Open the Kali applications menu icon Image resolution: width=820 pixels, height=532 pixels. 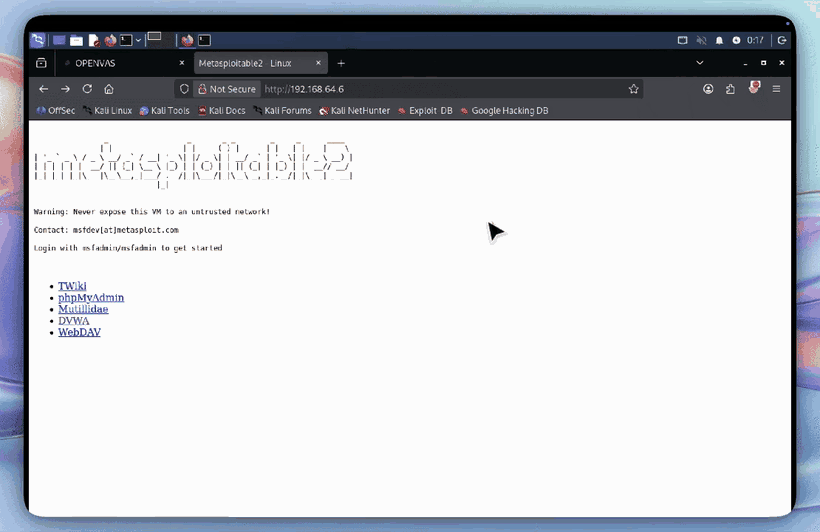38,40
